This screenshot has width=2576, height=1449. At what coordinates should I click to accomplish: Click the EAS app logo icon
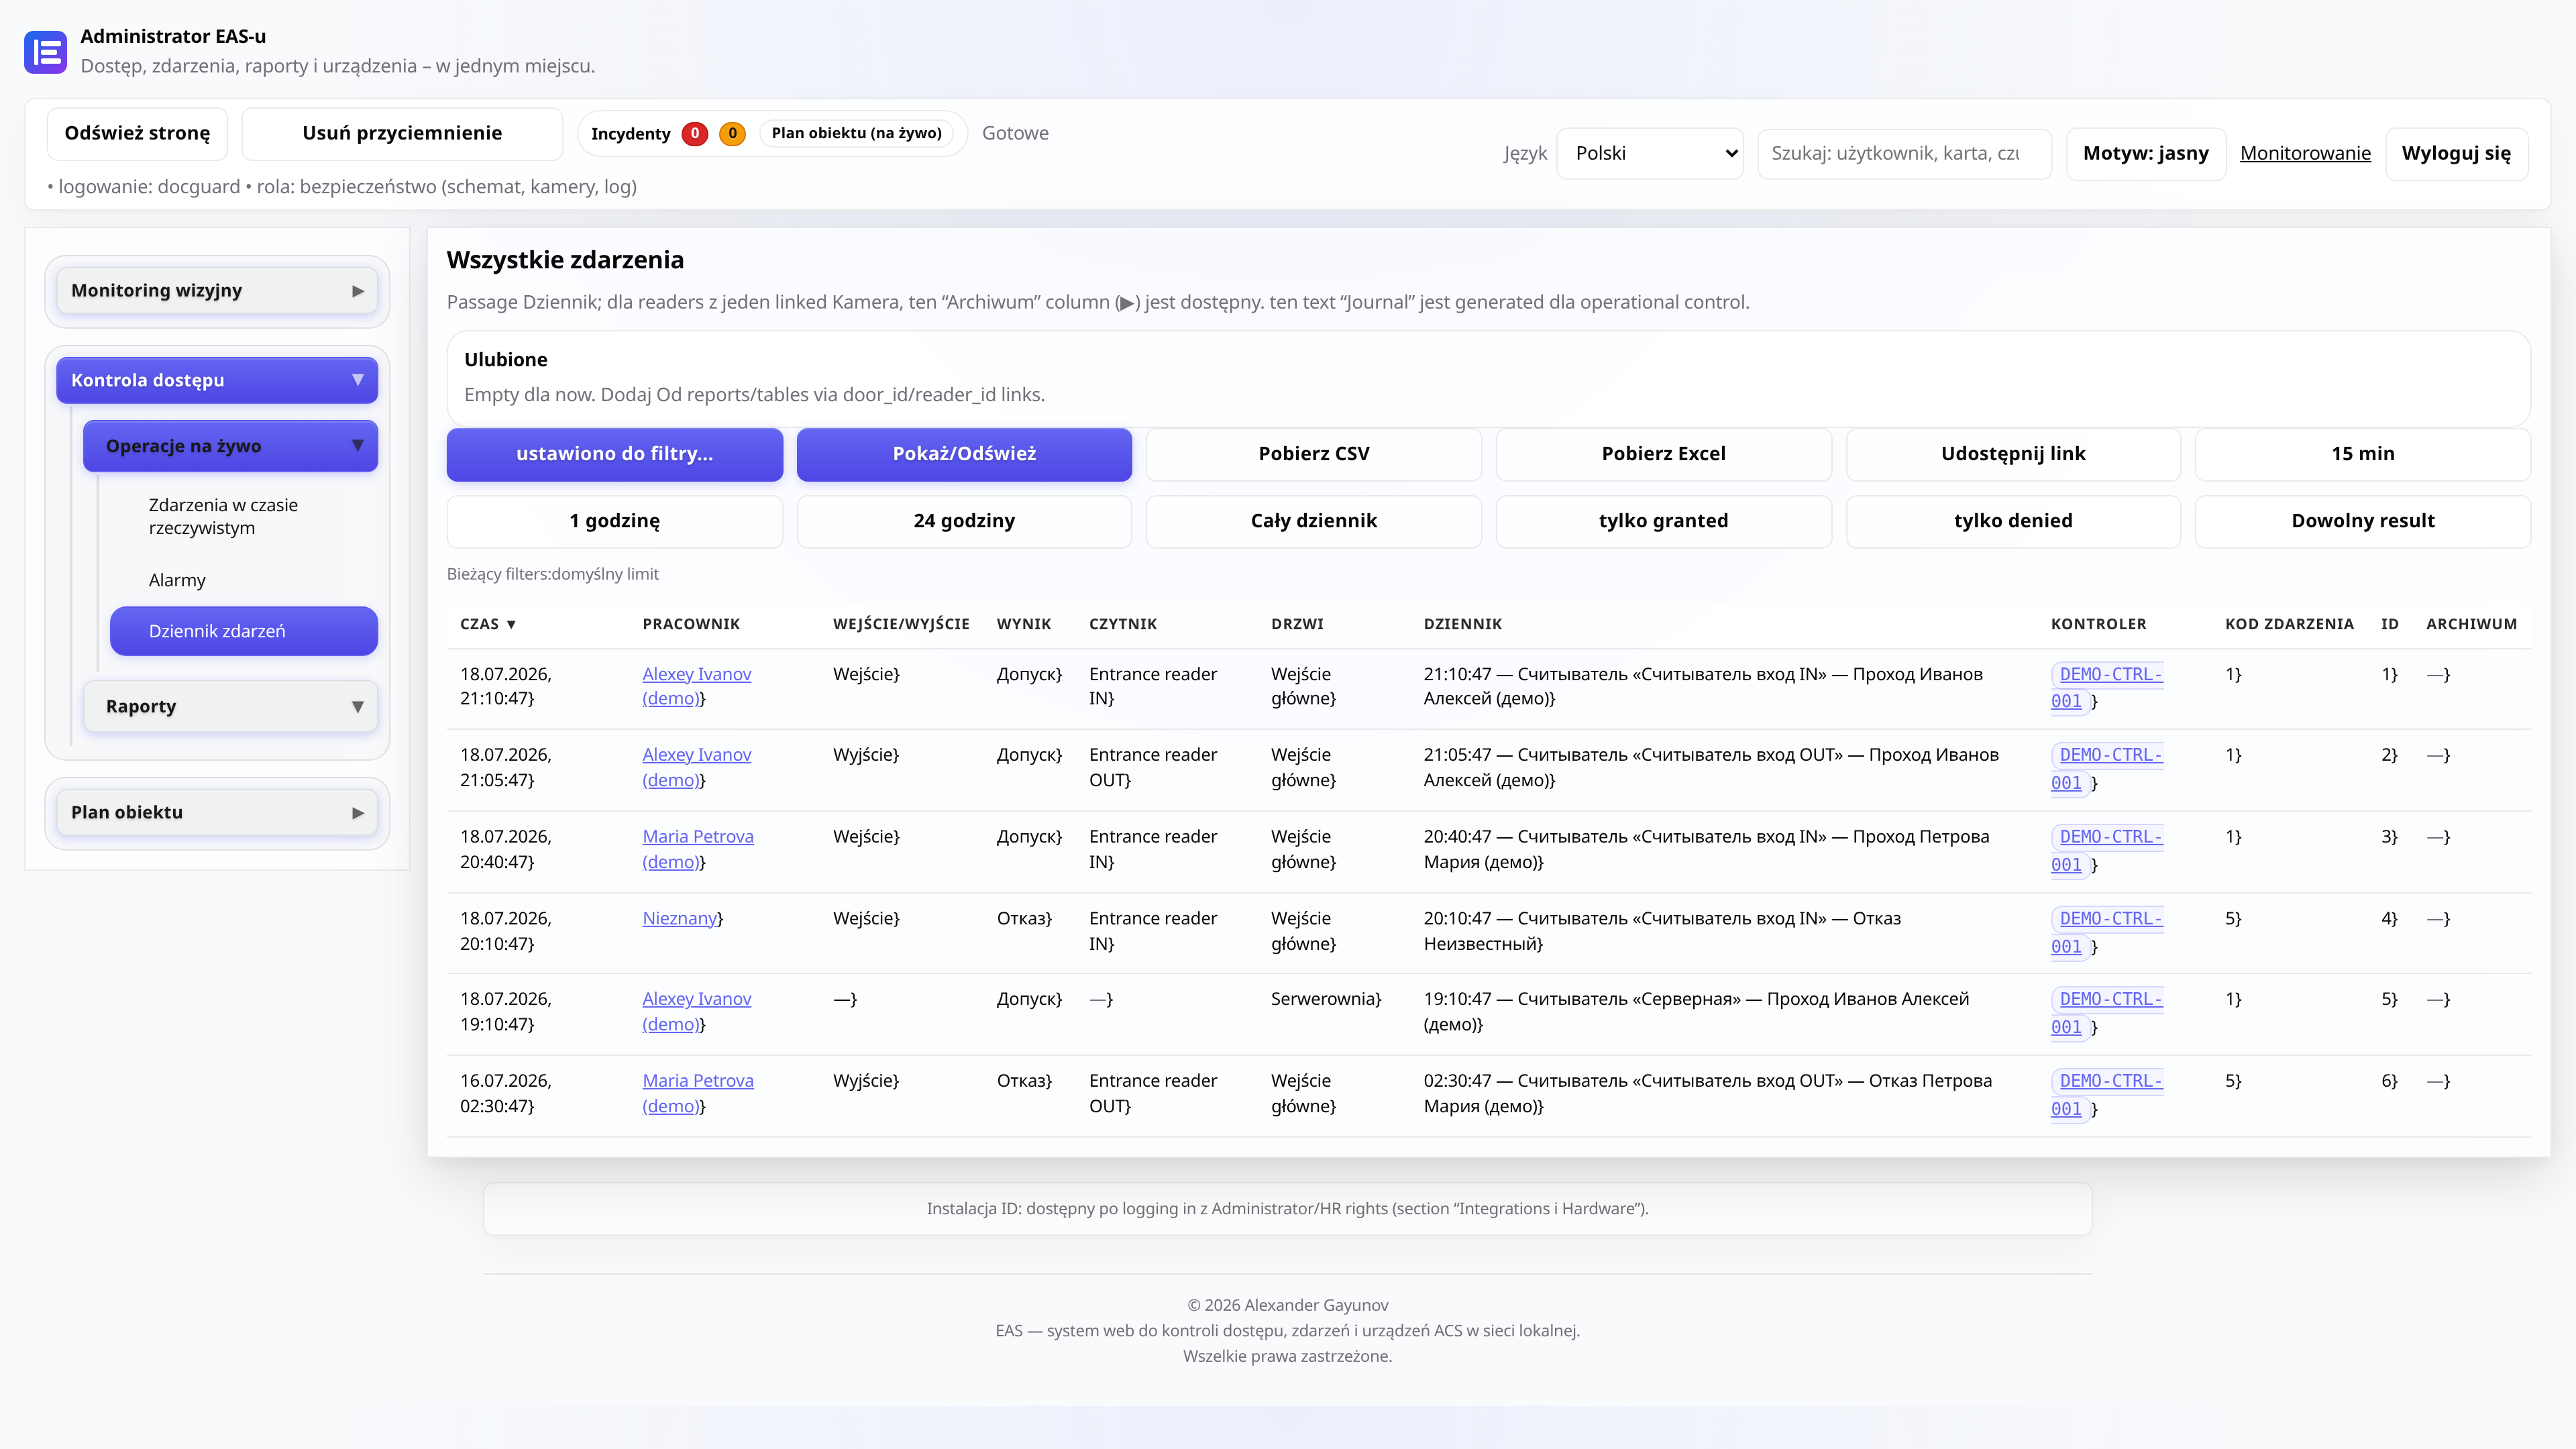[x=45, y=52]
